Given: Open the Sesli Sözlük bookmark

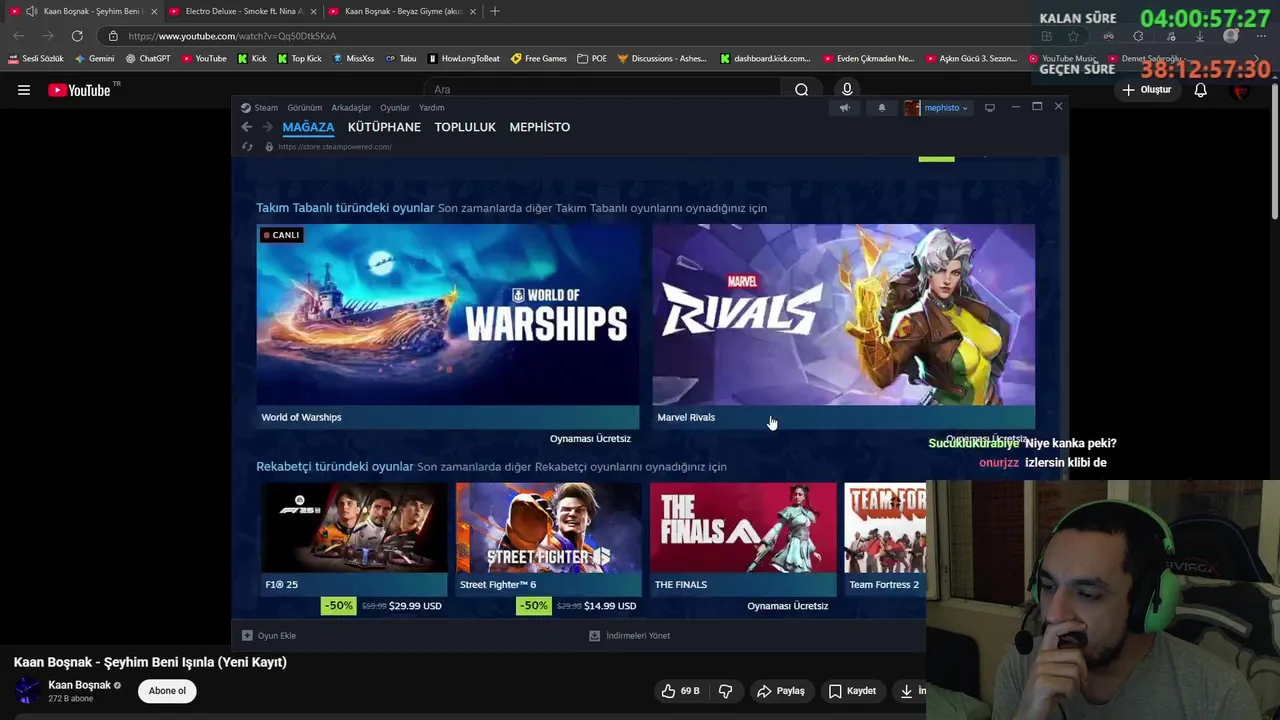Looking at the screenshot, I should [x=36, y=59].
